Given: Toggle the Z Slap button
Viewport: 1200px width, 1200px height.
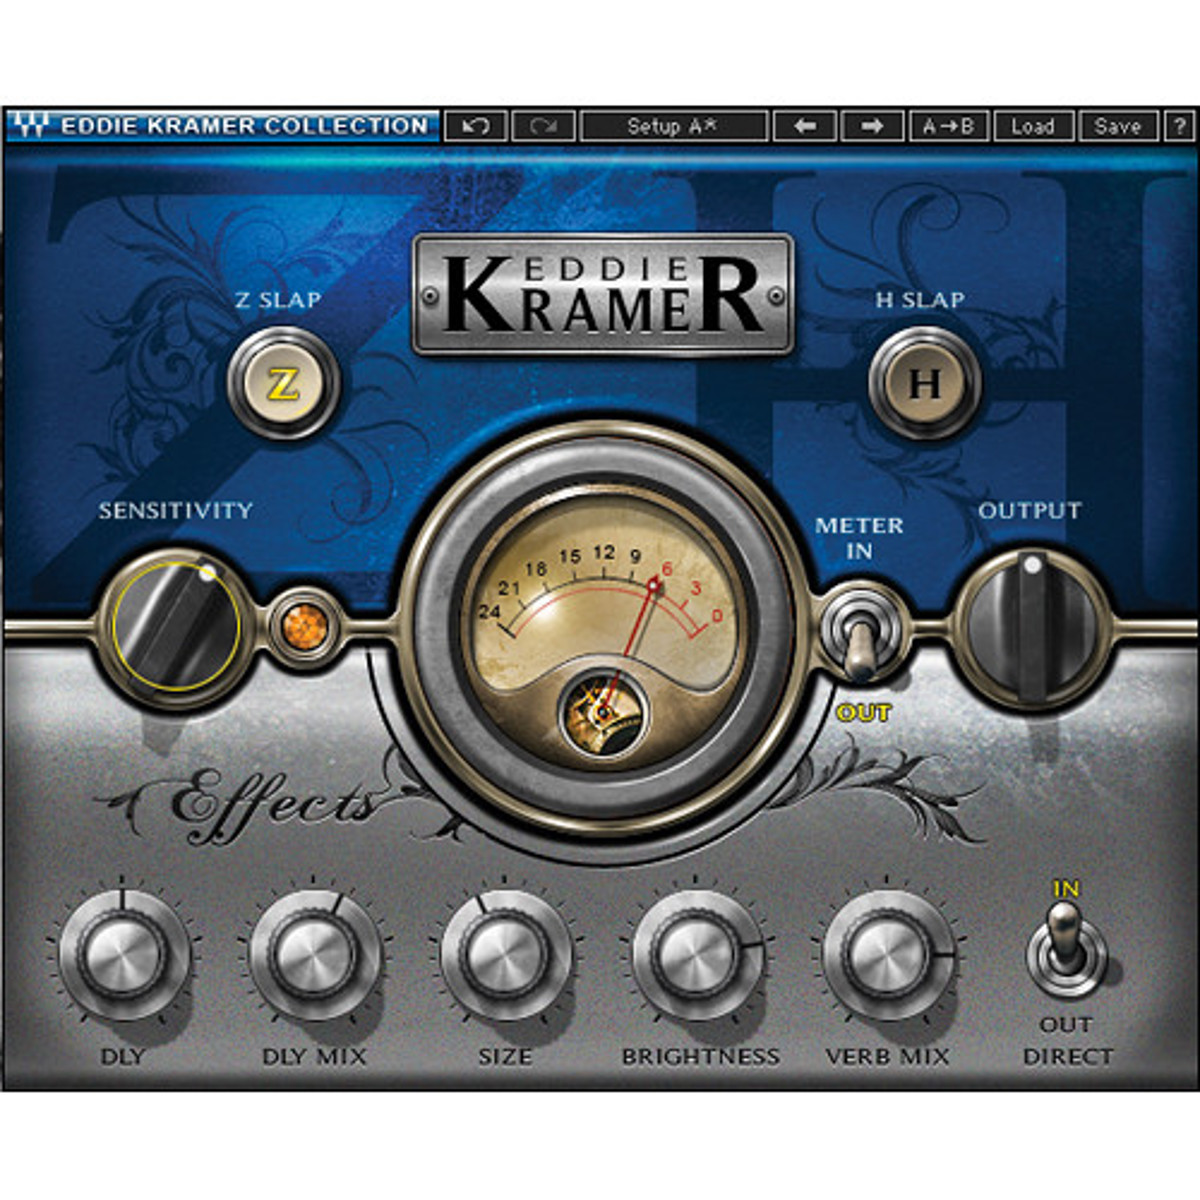Looking at the screenshot, I should point(284,384).
